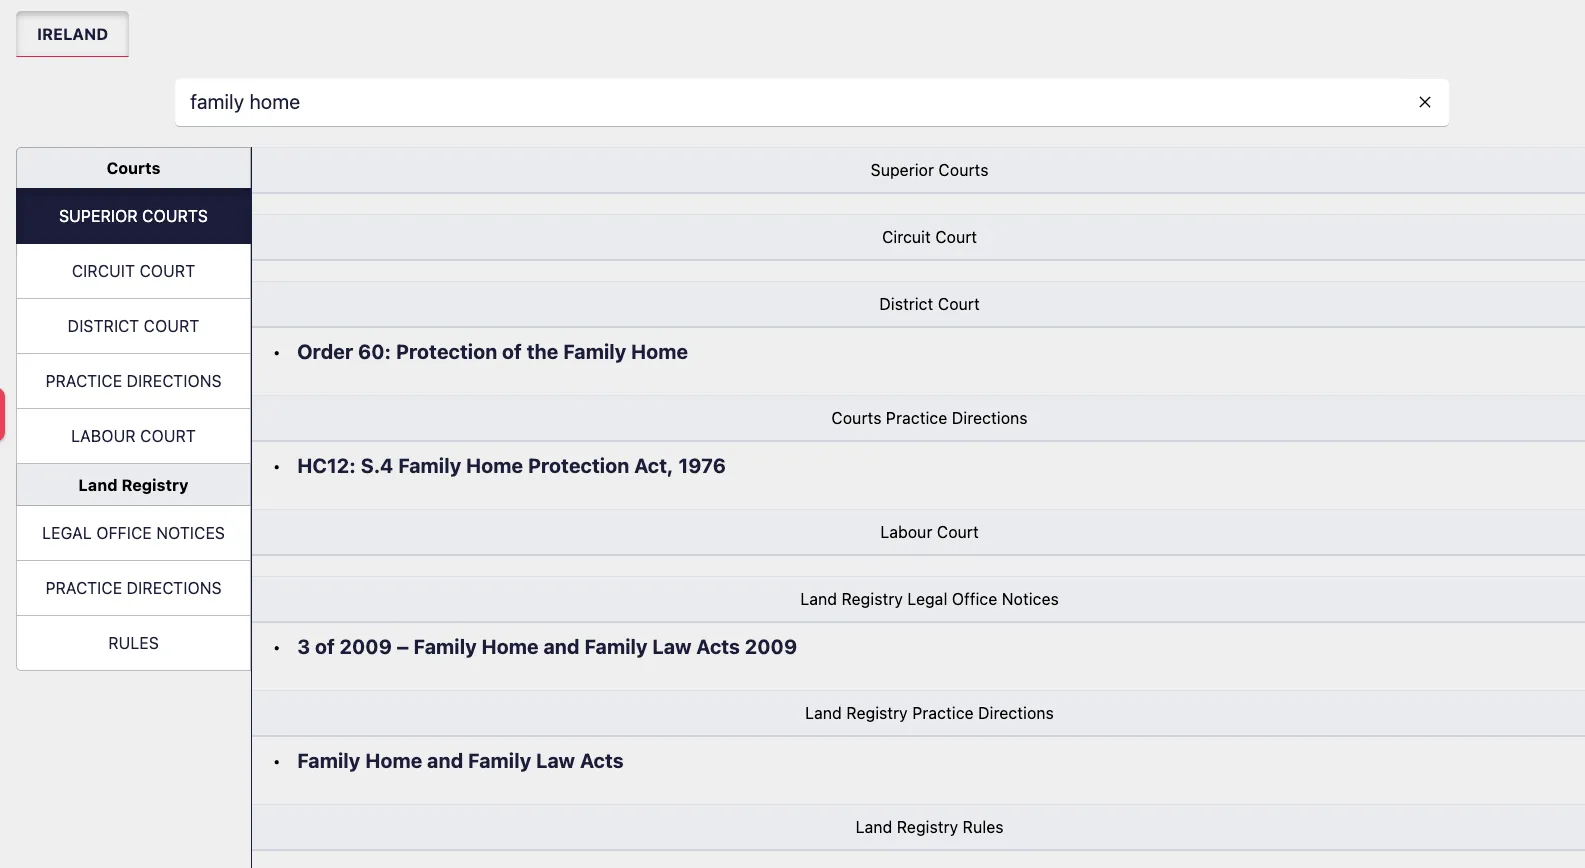Open Courts Practice Directions sidebar item
Screen dimensions: 1585x868
[x=133, y=381]
